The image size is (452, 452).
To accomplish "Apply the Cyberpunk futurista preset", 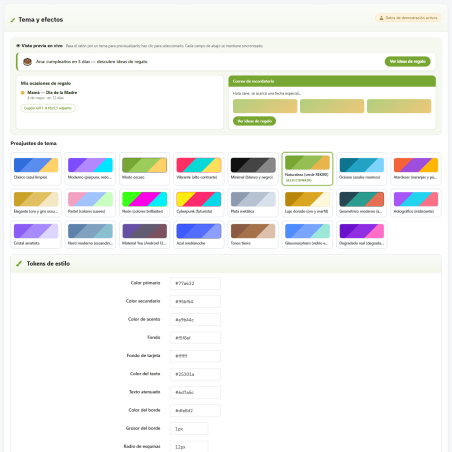I will coord(199,203).
